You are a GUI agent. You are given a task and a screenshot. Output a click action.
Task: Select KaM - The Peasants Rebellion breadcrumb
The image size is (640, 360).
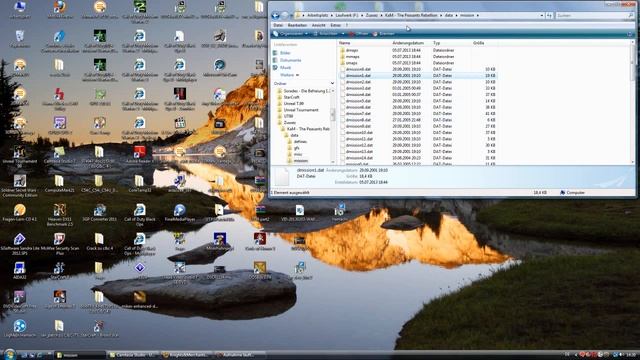tap(411, 16)
